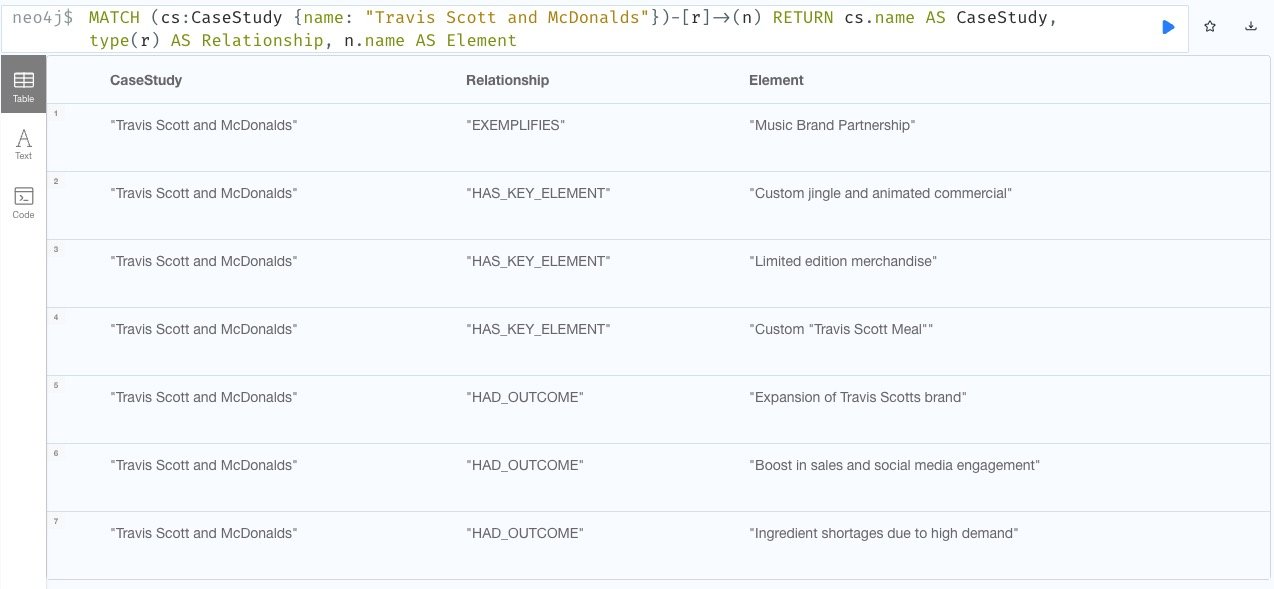Click "Limited edition merchandise" cell
The height and width of the screenshot is (589, 1274).
click(x=843, y=261)
